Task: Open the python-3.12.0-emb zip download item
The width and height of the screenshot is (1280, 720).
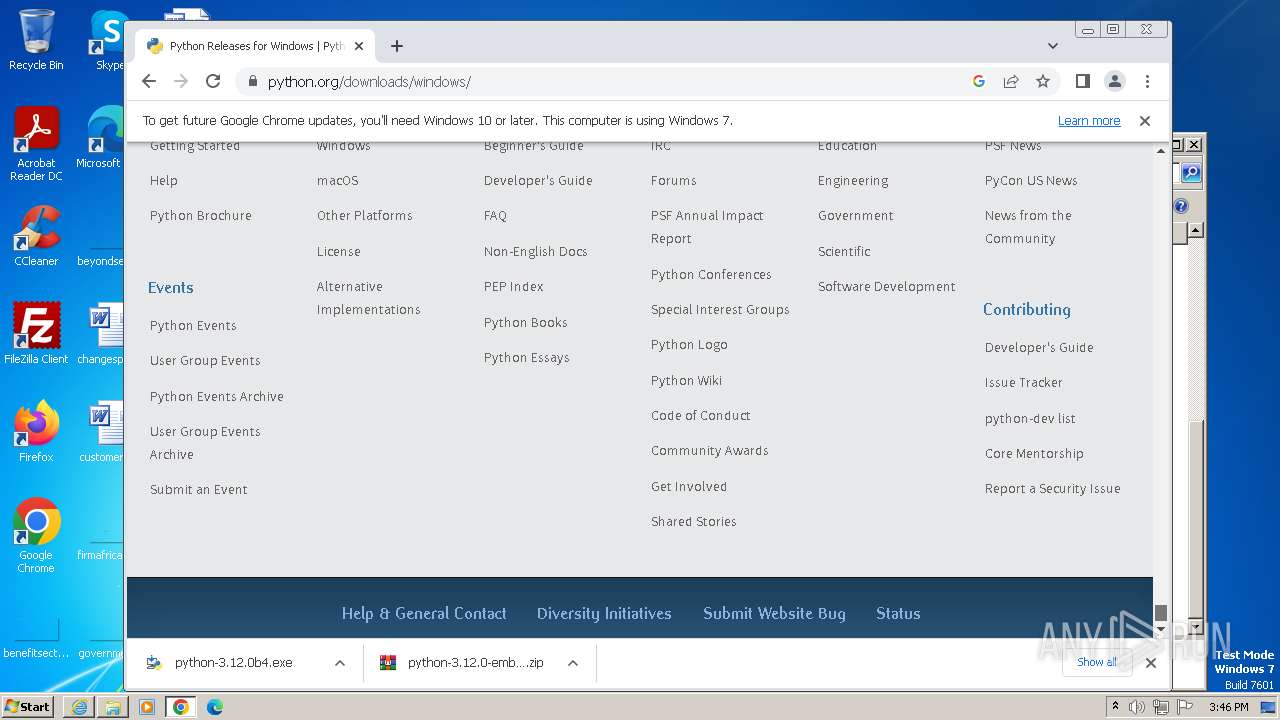Action: [463, 663]
